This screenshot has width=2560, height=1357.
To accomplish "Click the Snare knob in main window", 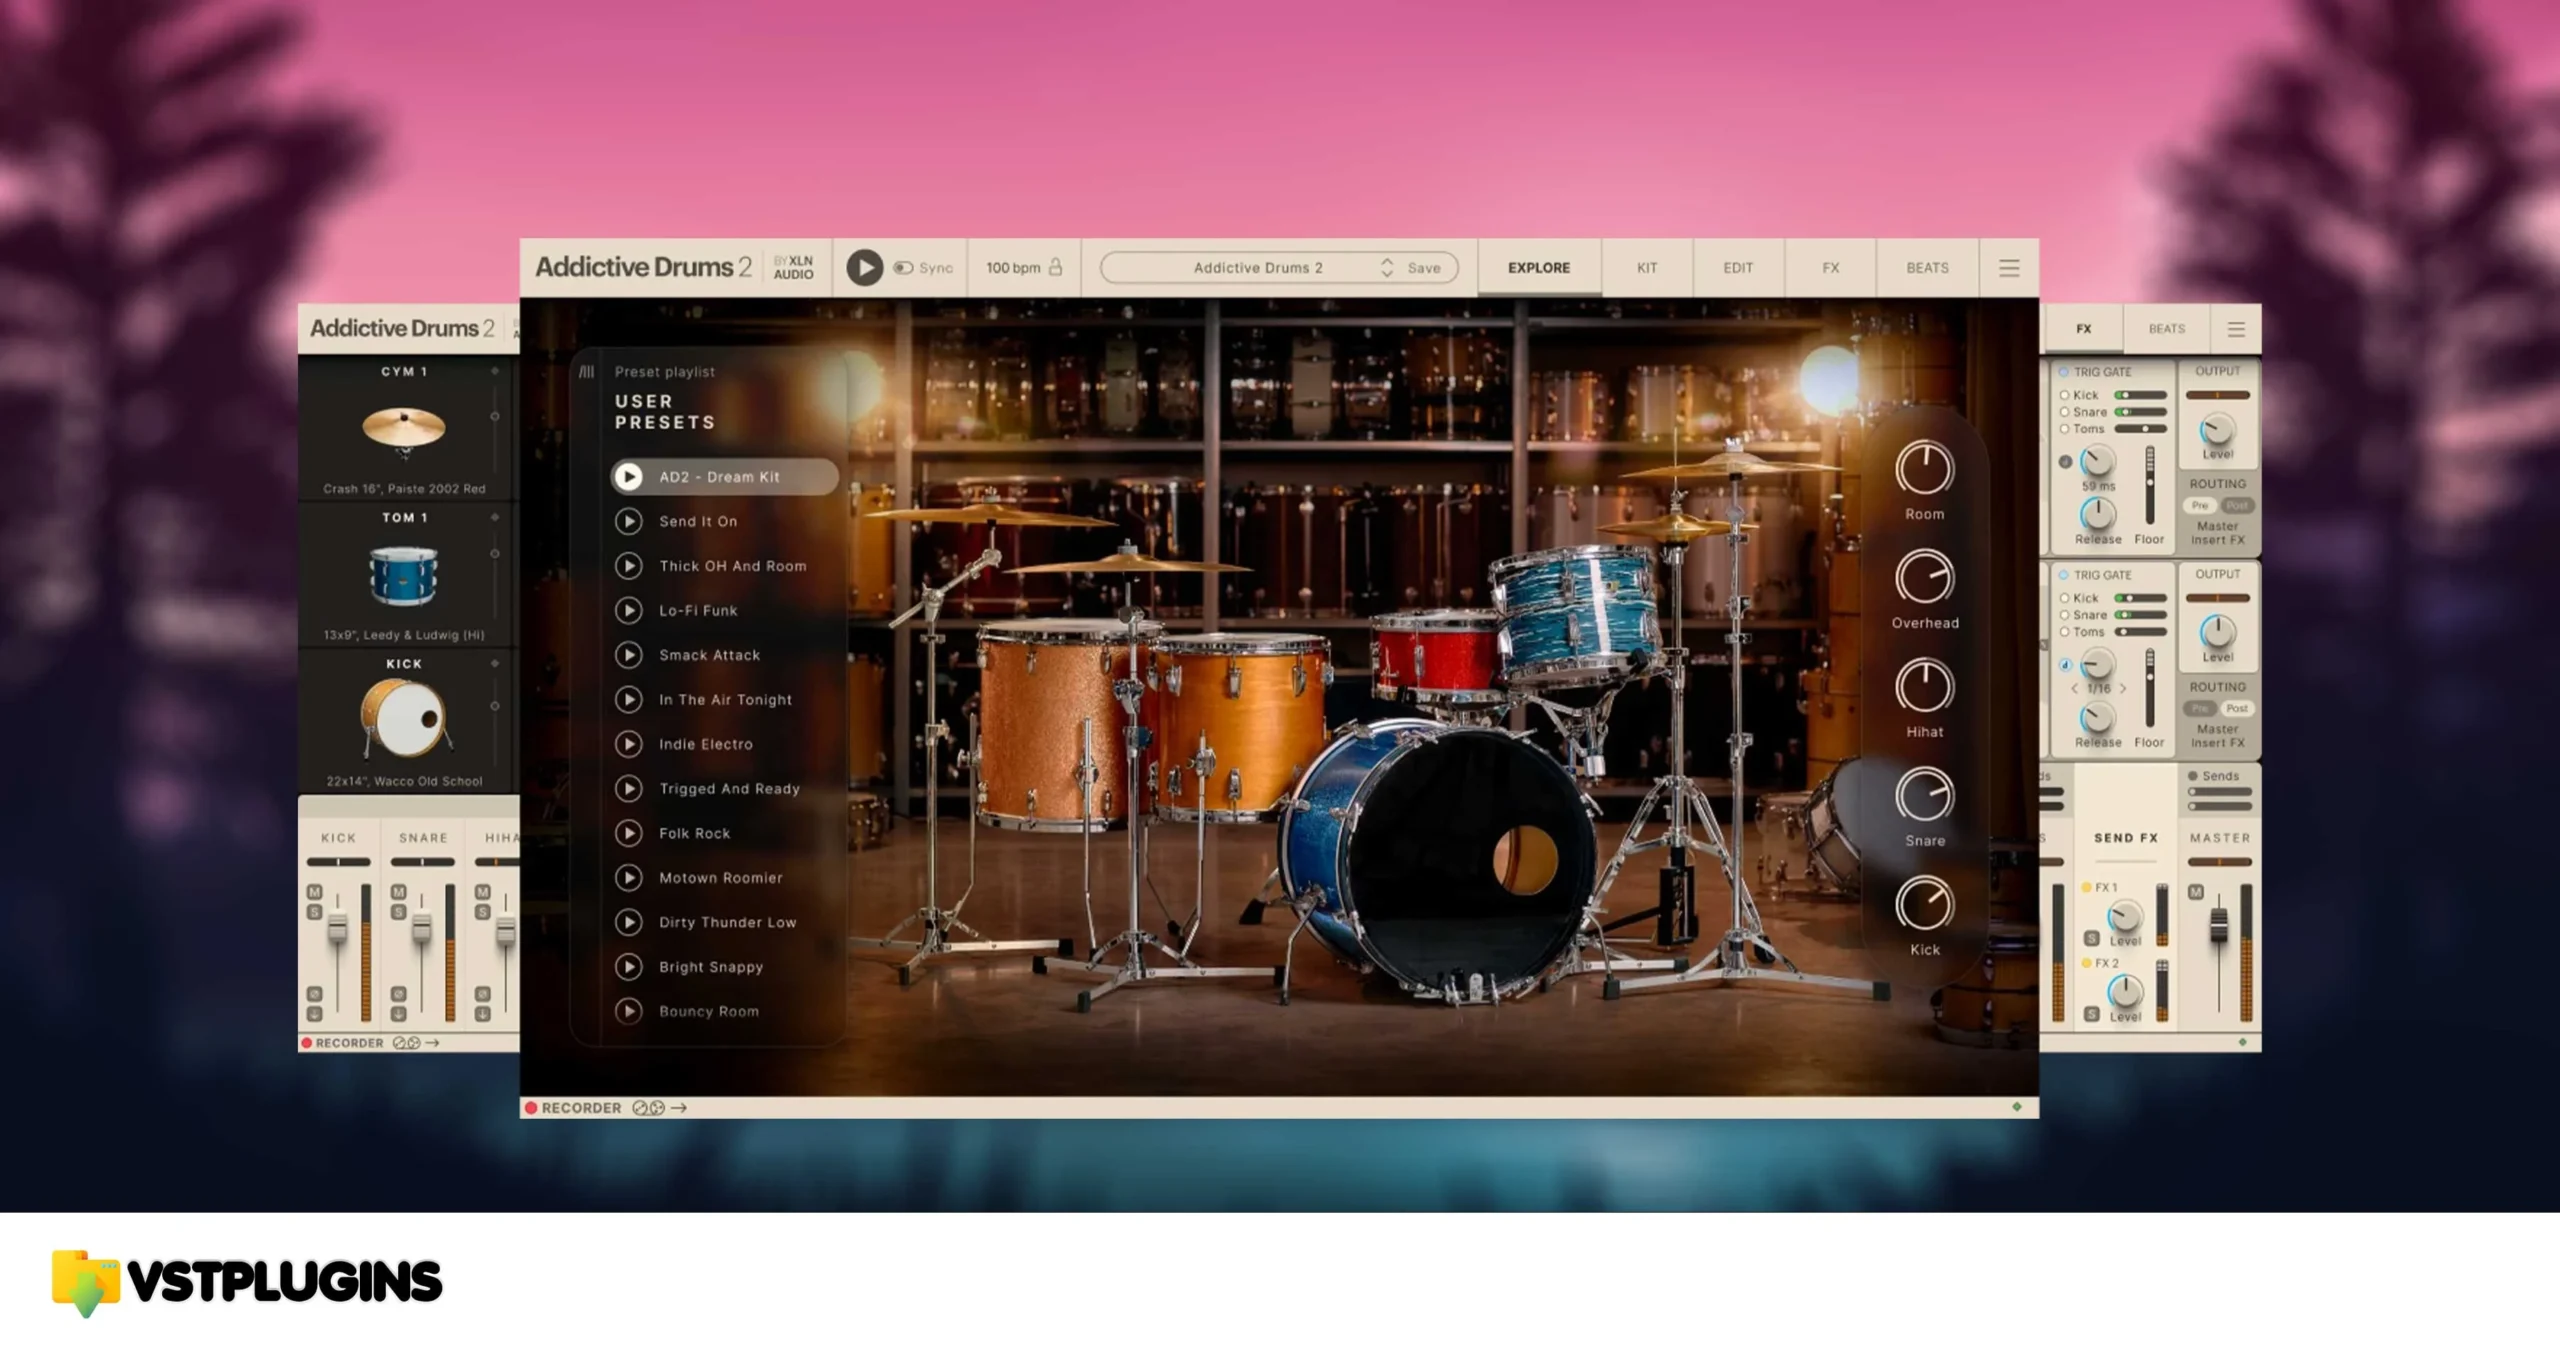I will pyautogui.click(x=1924, y=795).
